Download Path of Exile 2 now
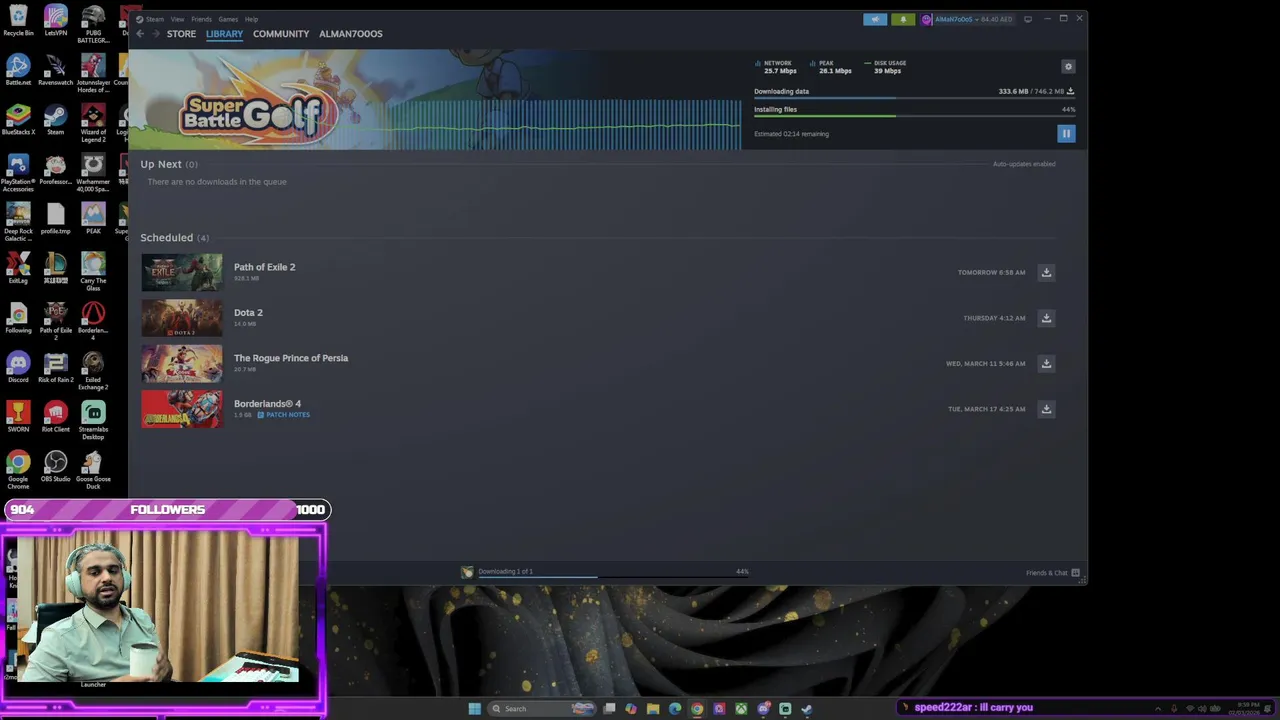The width and height of the screenshot is (1280, 720). click(x=1046, y=272)
